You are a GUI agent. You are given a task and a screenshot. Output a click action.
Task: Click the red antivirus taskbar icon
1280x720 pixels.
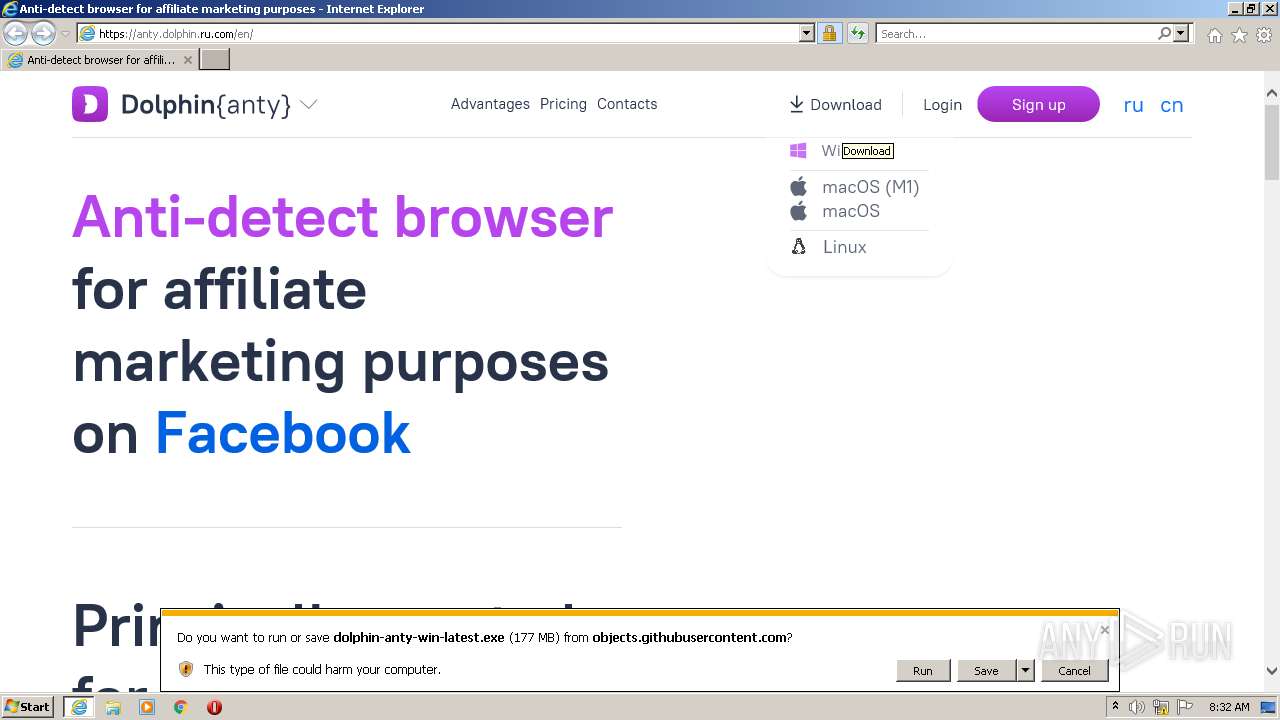(x=214, y=707)
